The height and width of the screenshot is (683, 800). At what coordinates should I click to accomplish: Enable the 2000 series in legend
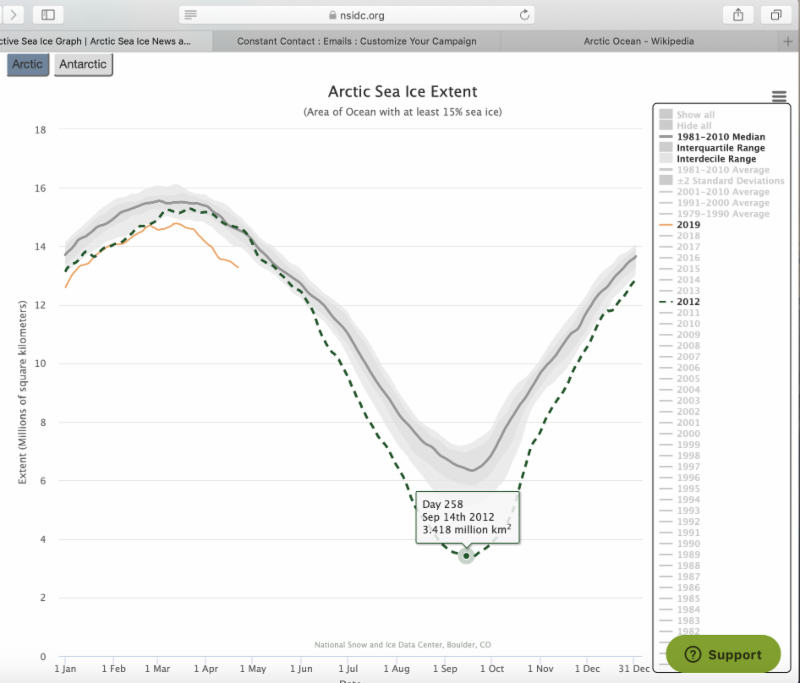(680, 434)
